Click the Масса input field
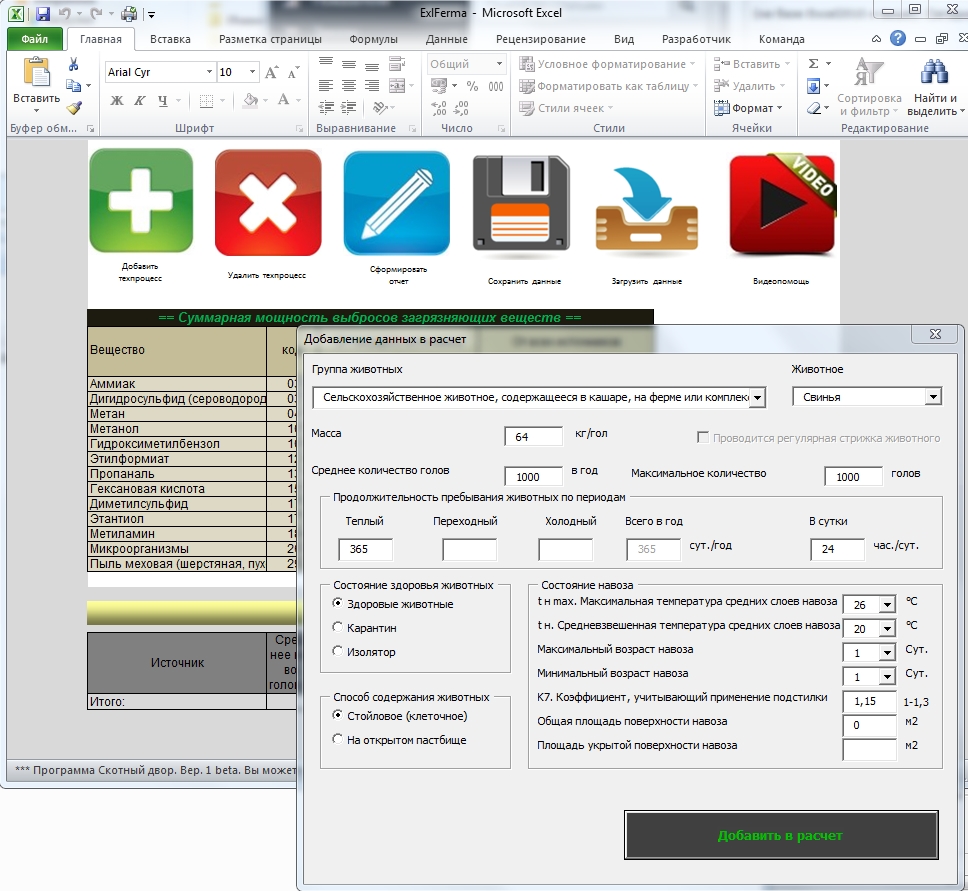 [x=533, y=436]
